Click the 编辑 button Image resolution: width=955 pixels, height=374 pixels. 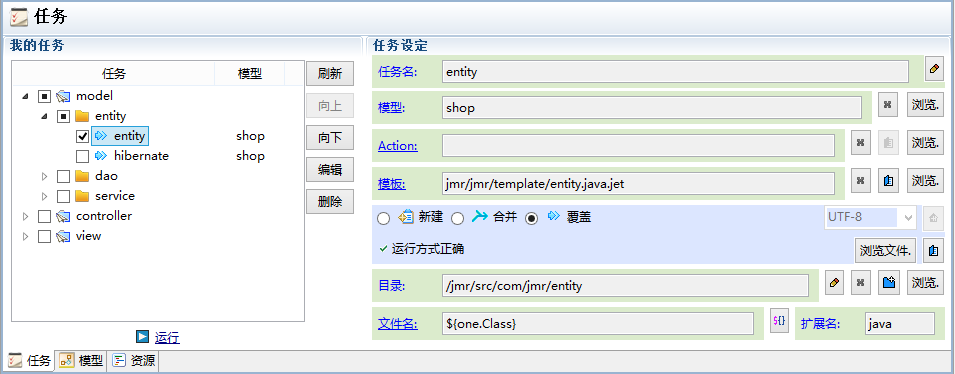330,169
